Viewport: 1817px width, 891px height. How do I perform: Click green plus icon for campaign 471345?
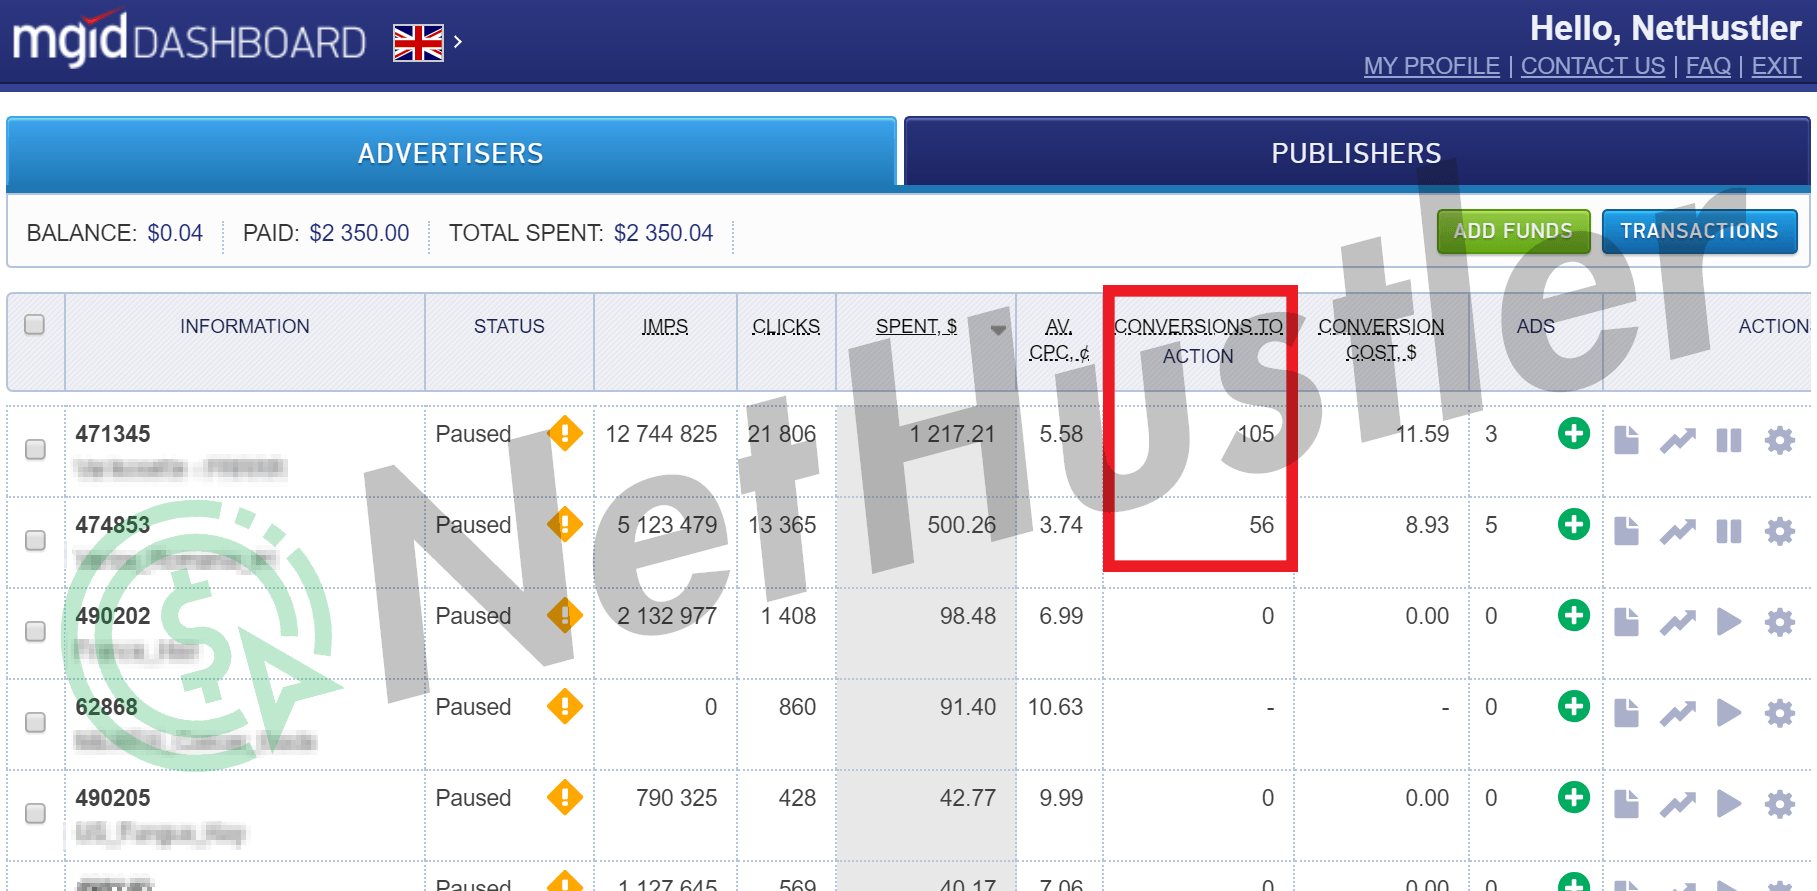point(1573,434)
